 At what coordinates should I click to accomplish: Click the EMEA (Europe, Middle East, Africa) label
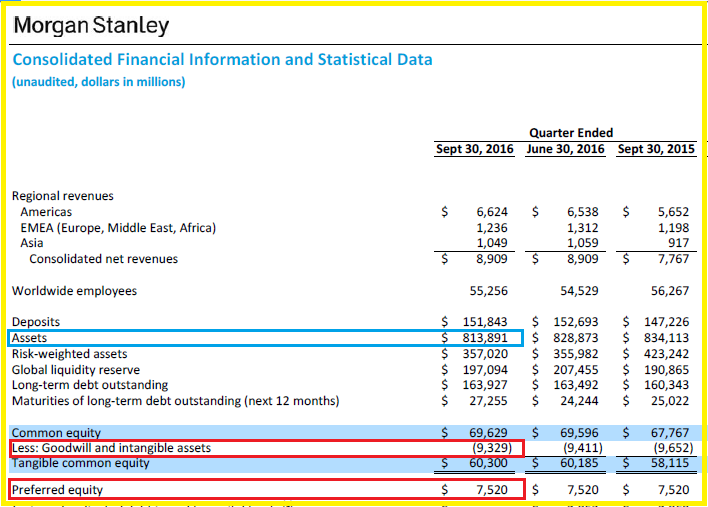click(118, 228)
